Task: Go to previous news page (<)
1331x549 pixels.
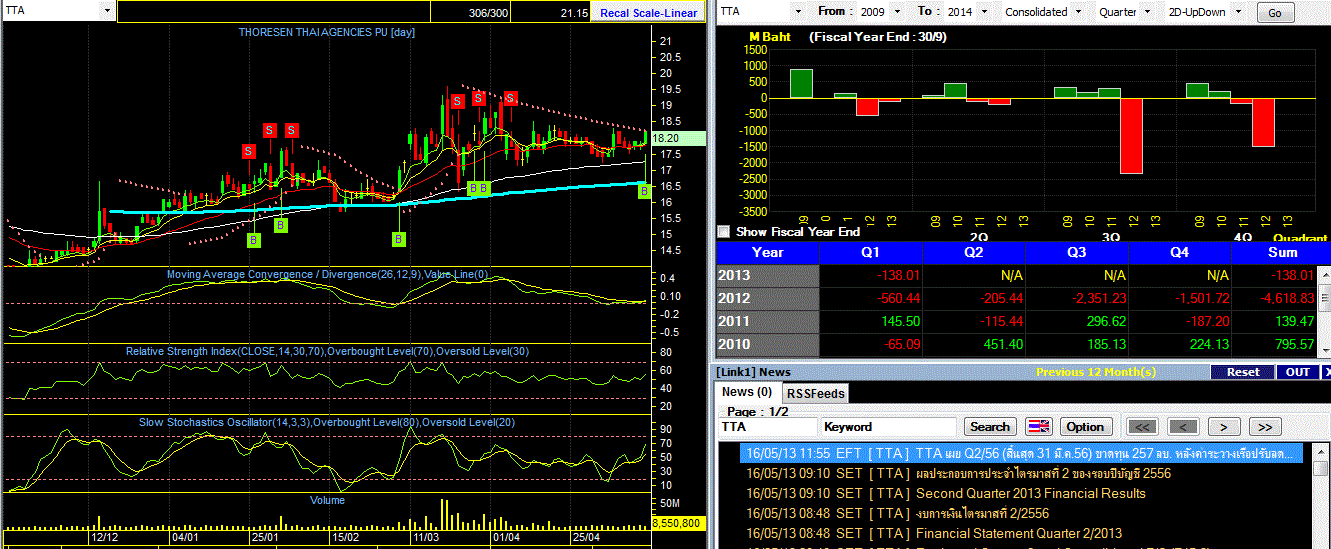Action: coord(1183,427)
